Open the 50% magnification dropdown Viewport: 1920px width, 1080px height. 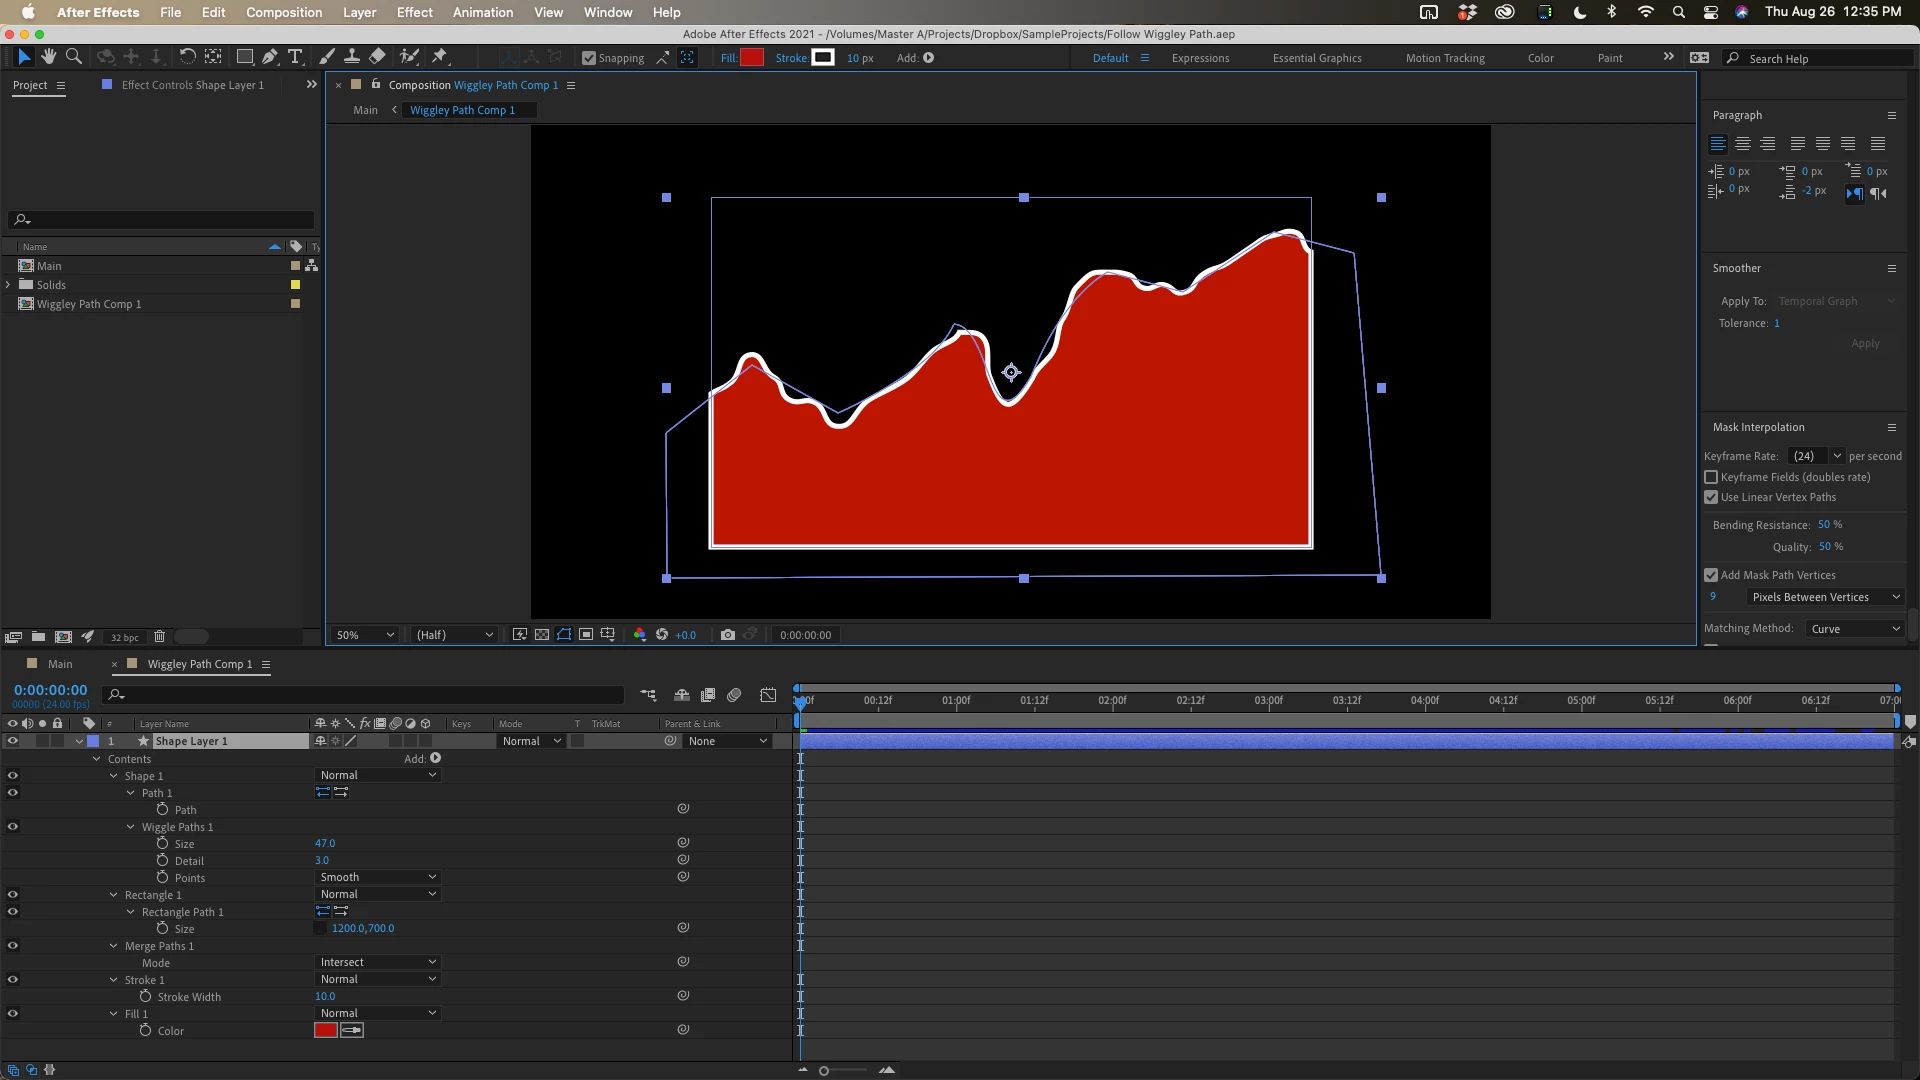pyautogui.click(x=365, y=635)
